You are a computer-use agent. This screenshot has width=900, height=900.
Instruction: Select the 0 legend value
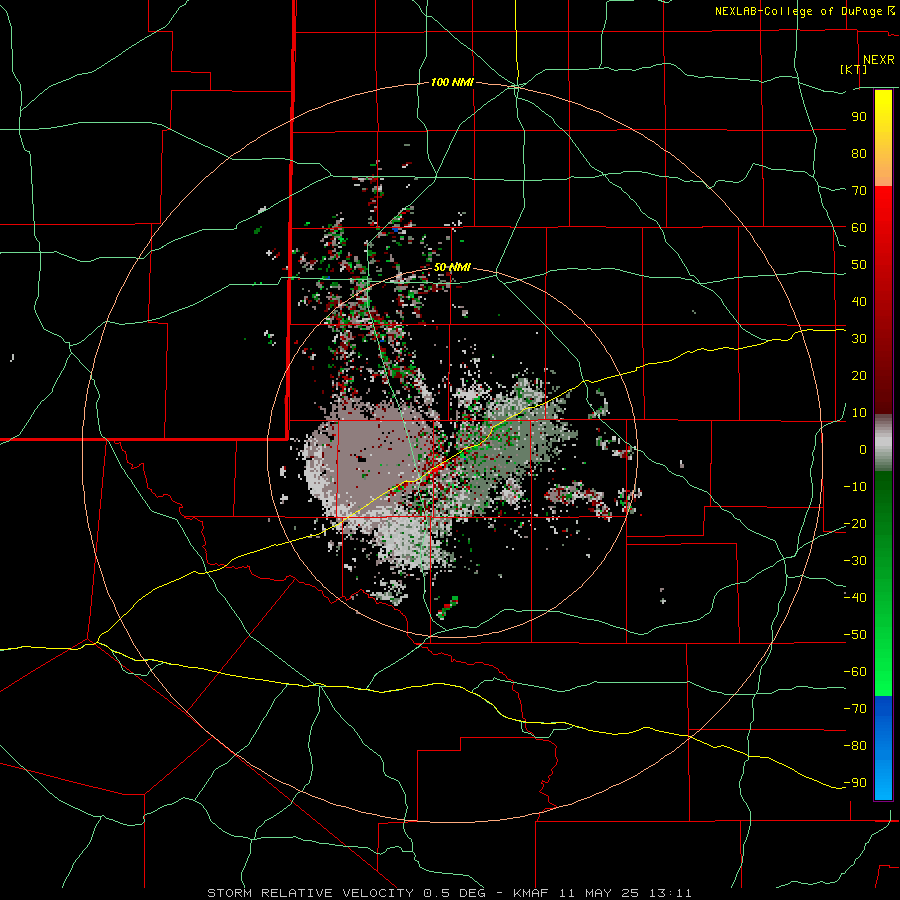tap(863, 449)
